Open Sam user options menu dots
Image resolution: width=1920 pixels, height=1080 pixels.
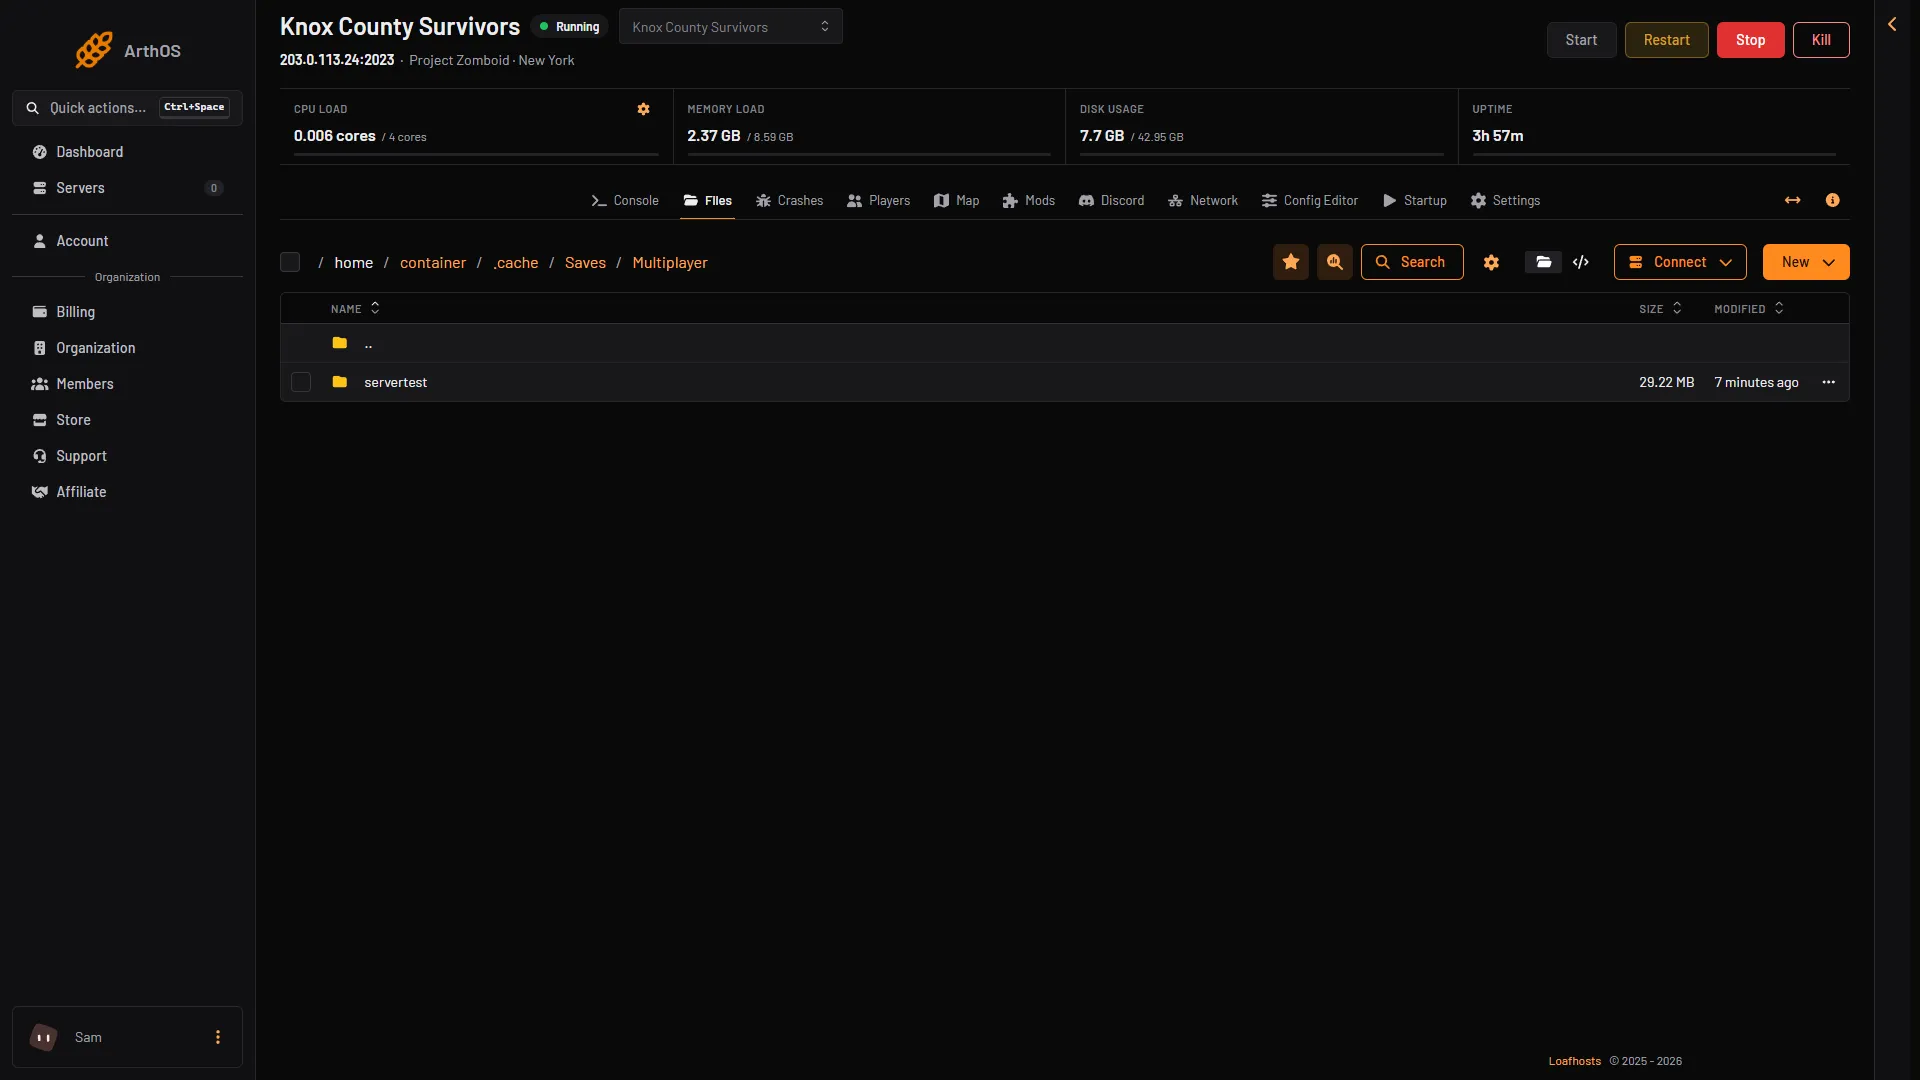[x=218, y=1037]
